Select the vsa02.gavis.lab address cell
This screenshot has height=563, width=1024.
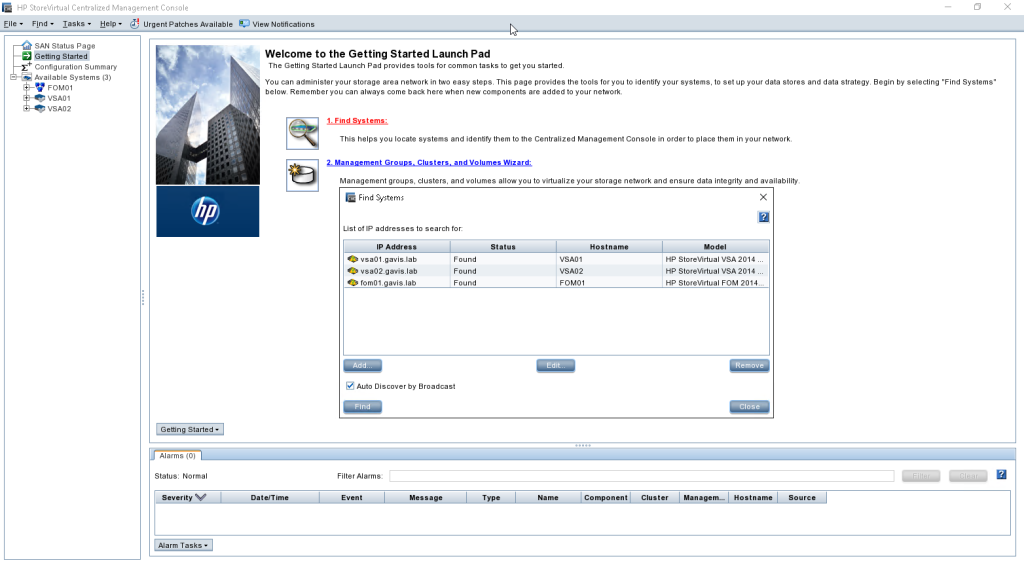click(x=397, y=271)
